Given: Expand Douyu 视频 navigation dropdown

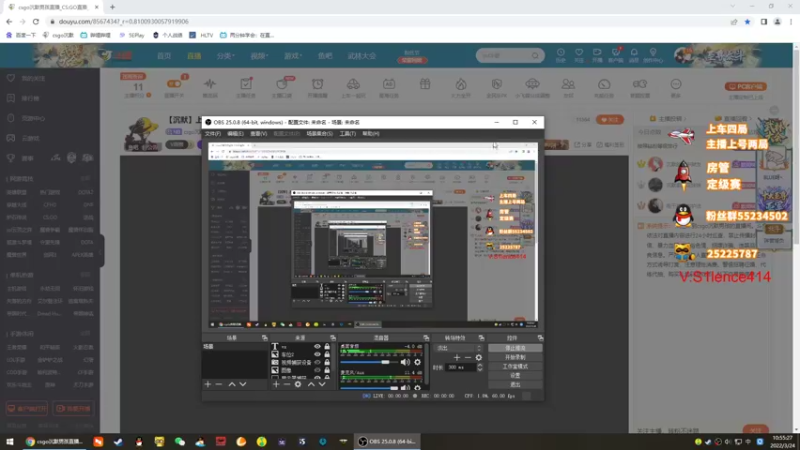Looking at the screenshot, I should (259, 56).
